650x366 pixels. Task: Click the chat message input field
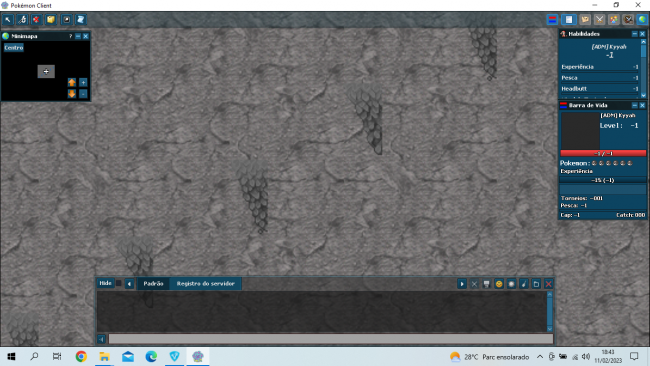click(331, 339)
